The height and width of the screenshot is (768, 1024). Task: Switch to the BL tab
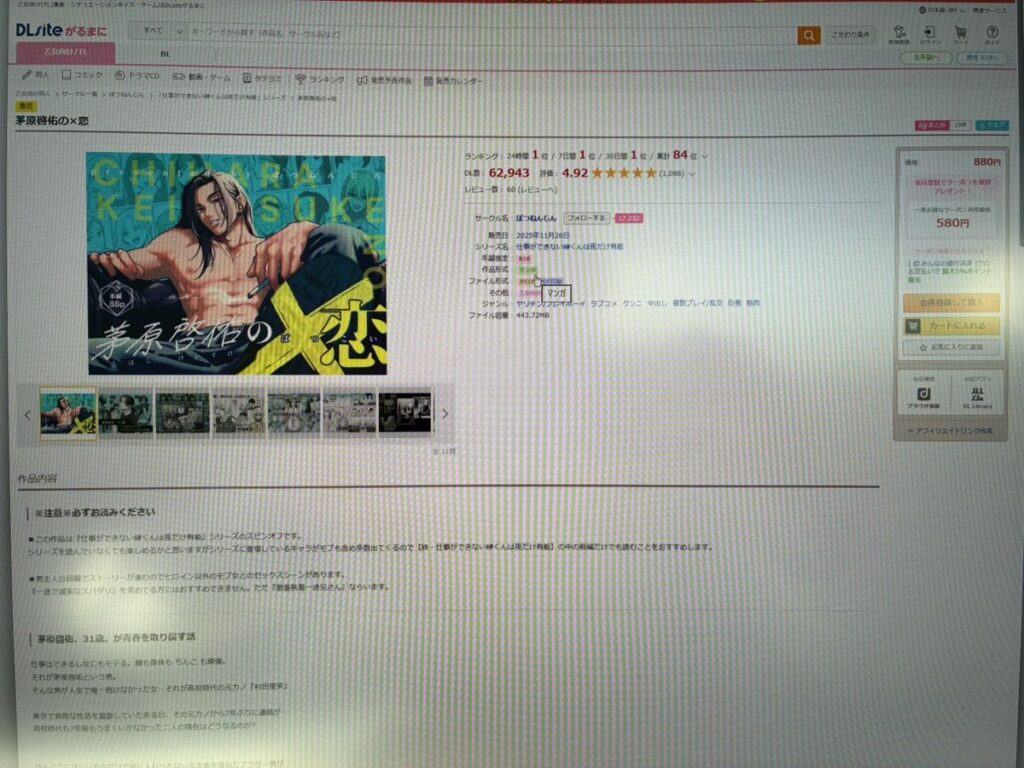165,53
